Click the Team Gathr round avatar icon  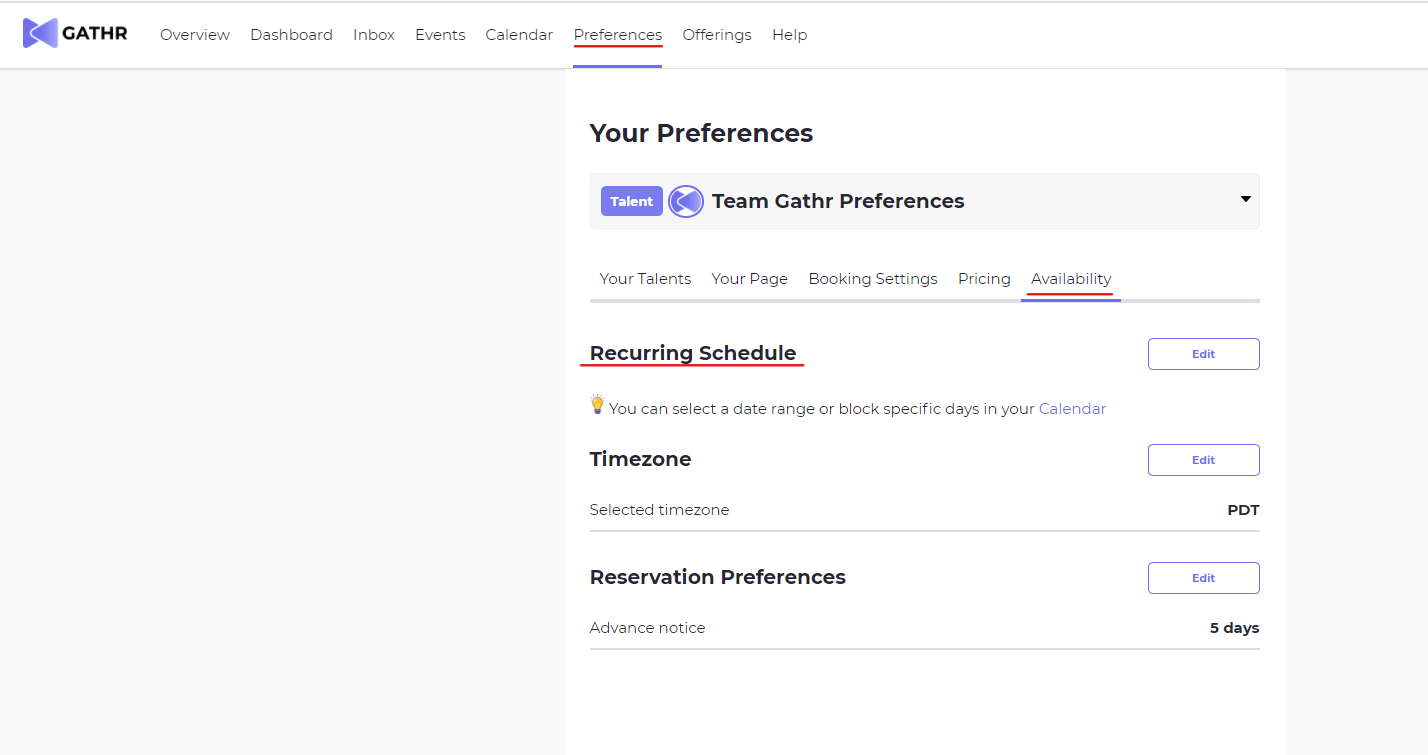point(686,201)
